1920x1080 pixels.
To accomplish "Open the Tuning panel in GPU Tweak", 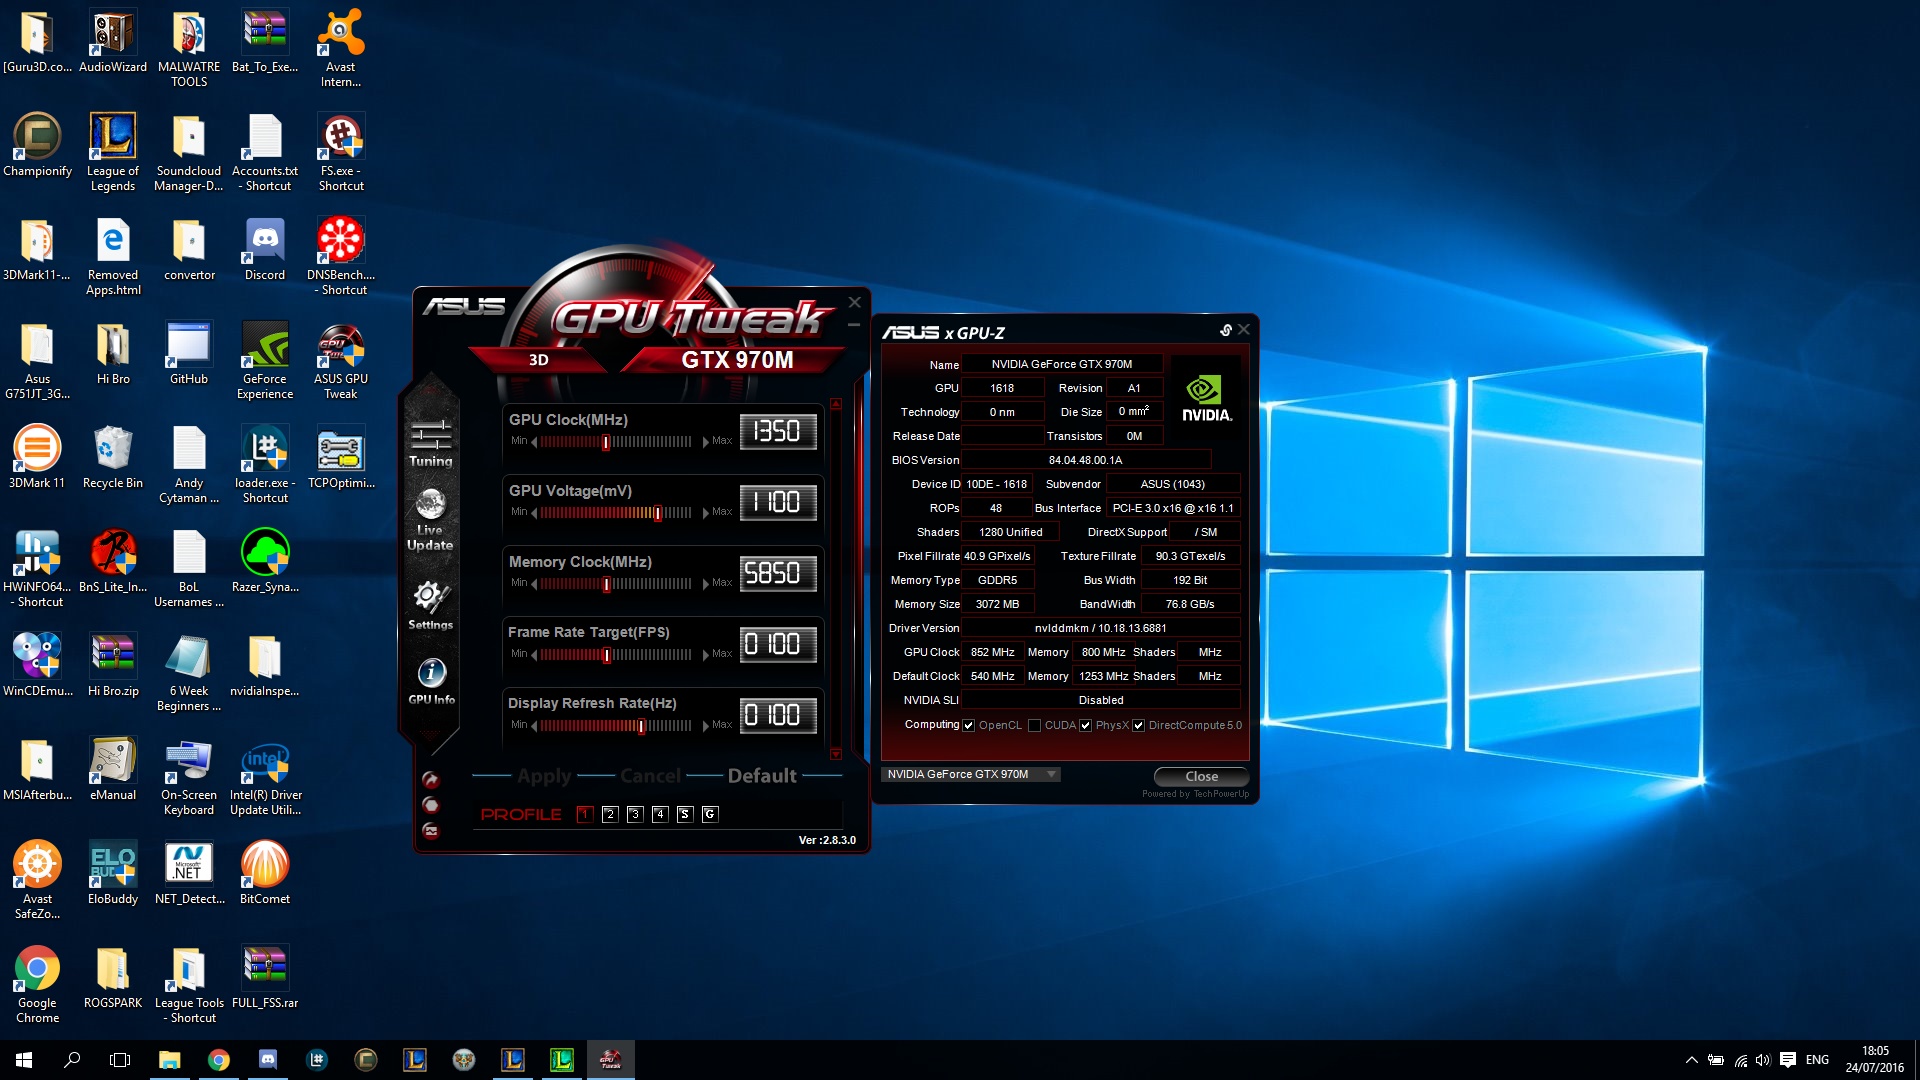I will pos(431,443).
